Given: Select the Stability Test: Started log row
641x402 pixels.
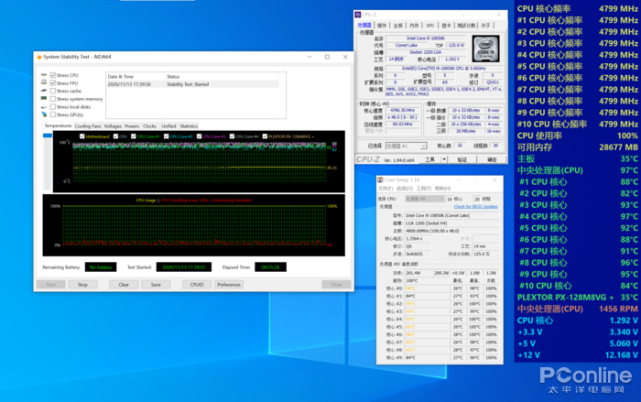Looking at the screenshot, I should [193, 84].
